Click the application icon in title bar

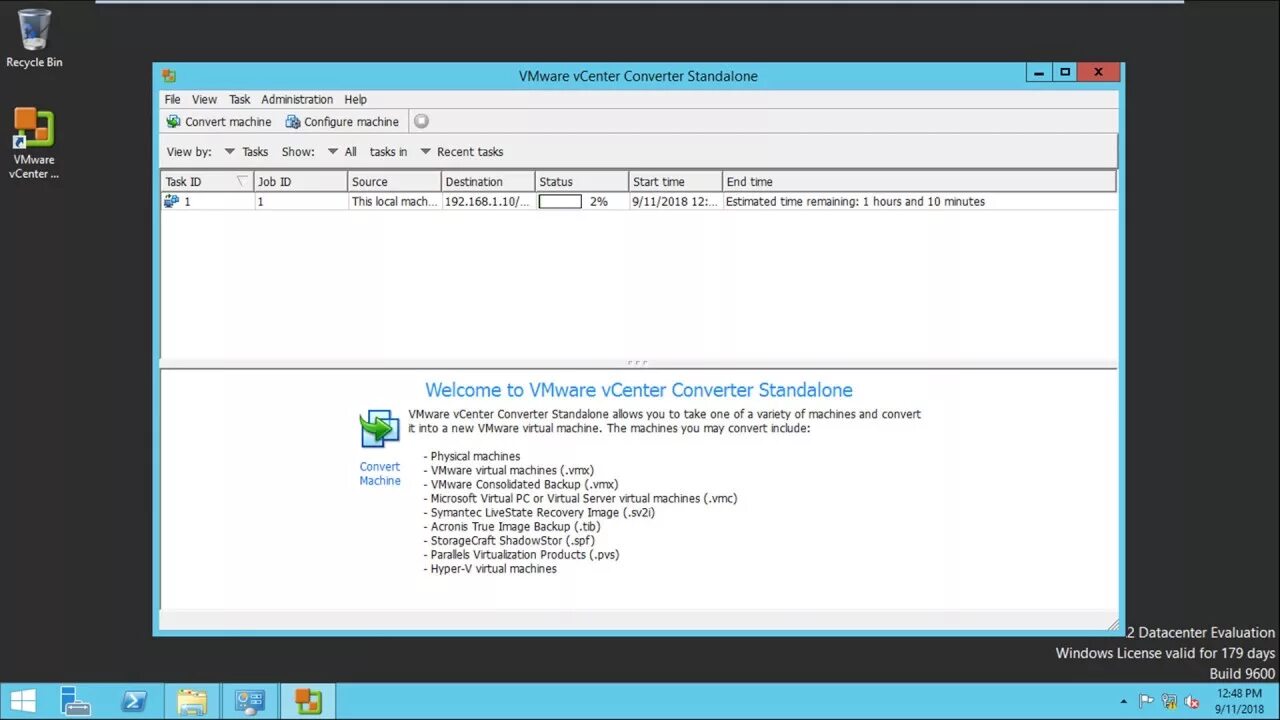169,76
